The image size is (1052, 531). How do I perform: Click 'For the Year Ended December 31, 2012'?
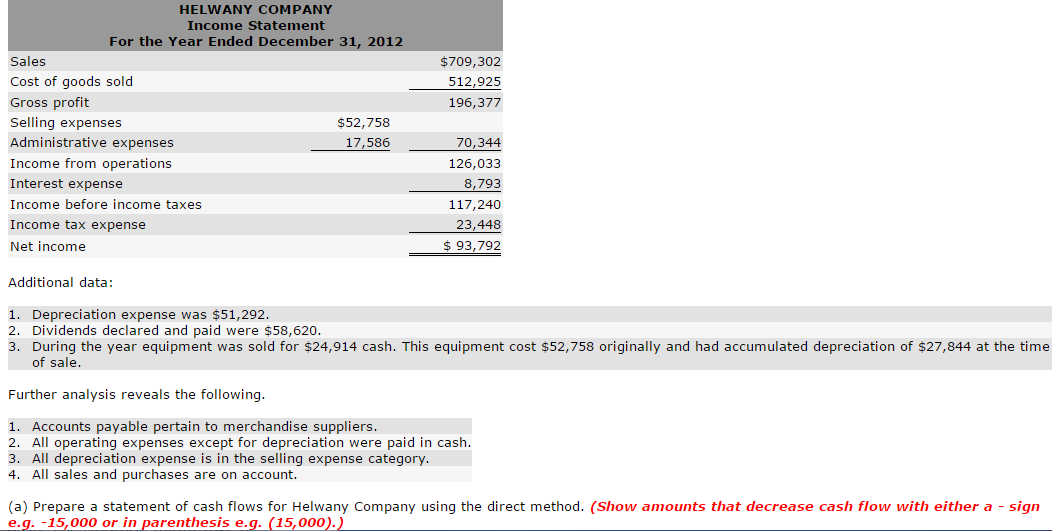pos(256,42)
